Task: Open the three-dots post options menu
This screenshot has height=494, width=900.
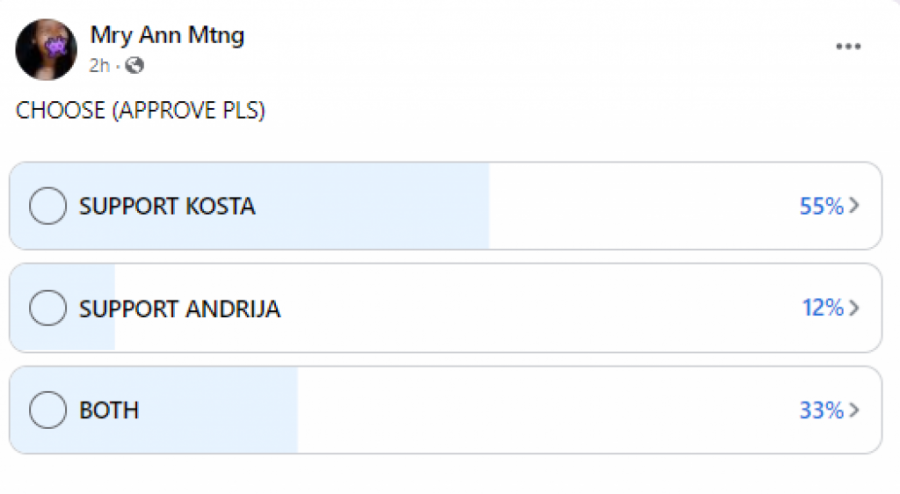Action: point(848,46)
